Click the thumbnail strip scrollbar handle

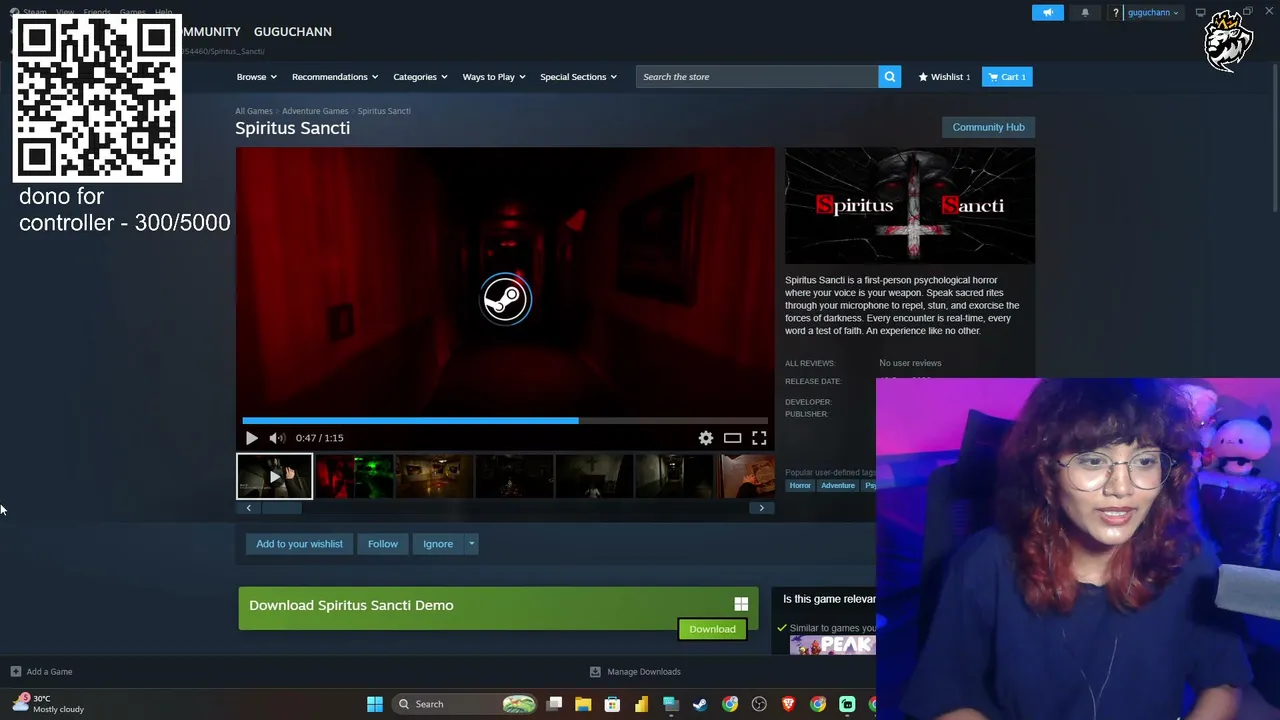[x=281, y=508]
